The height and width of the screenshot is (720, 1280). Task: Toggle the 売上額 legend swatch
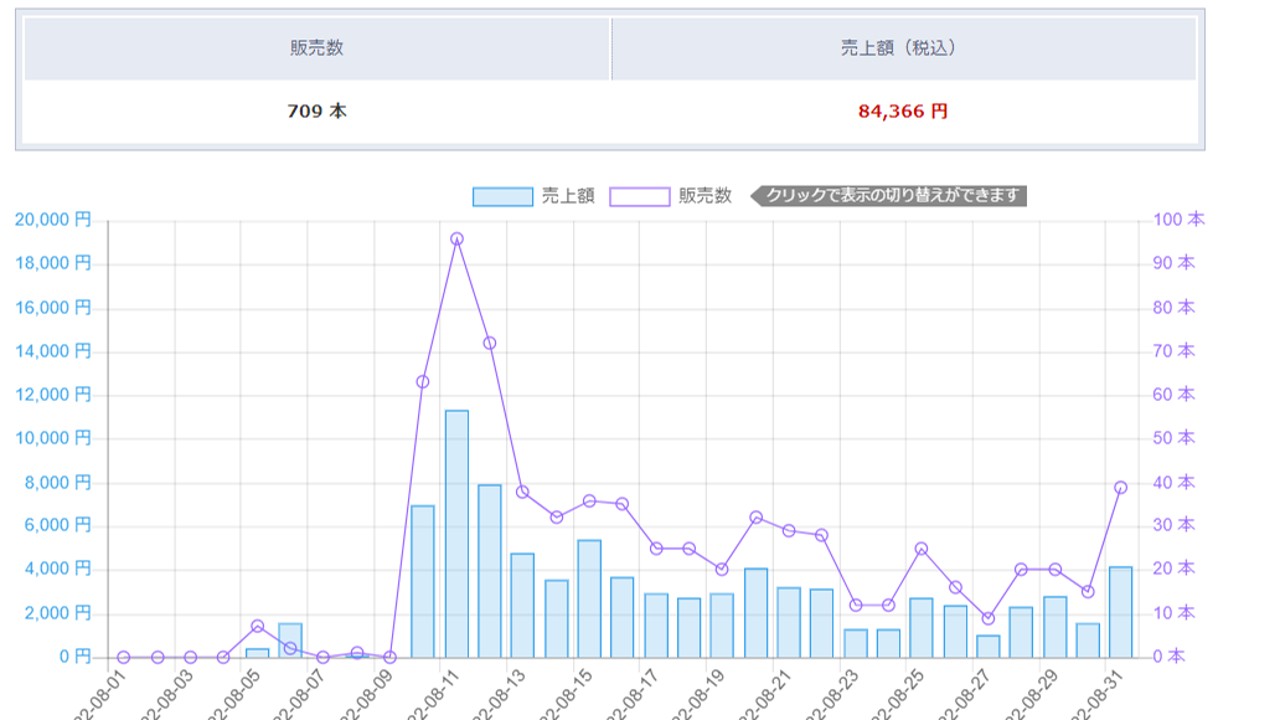point(502,197)
